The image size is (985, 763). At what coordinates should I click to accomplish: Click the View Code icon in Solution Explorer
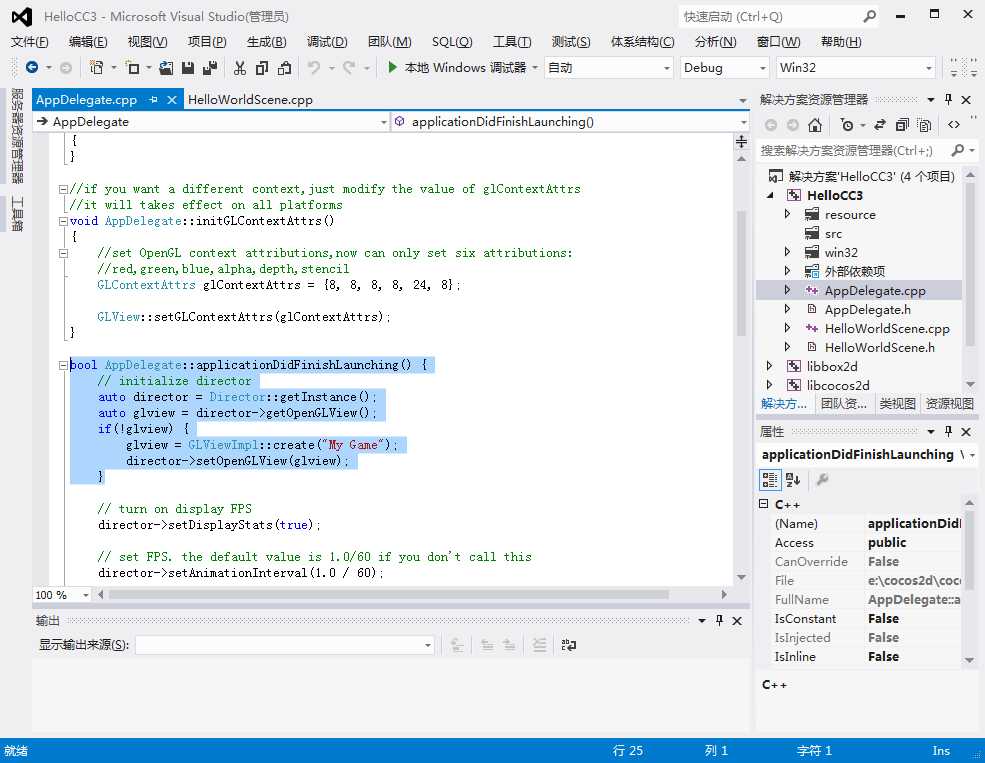[954, 125]
